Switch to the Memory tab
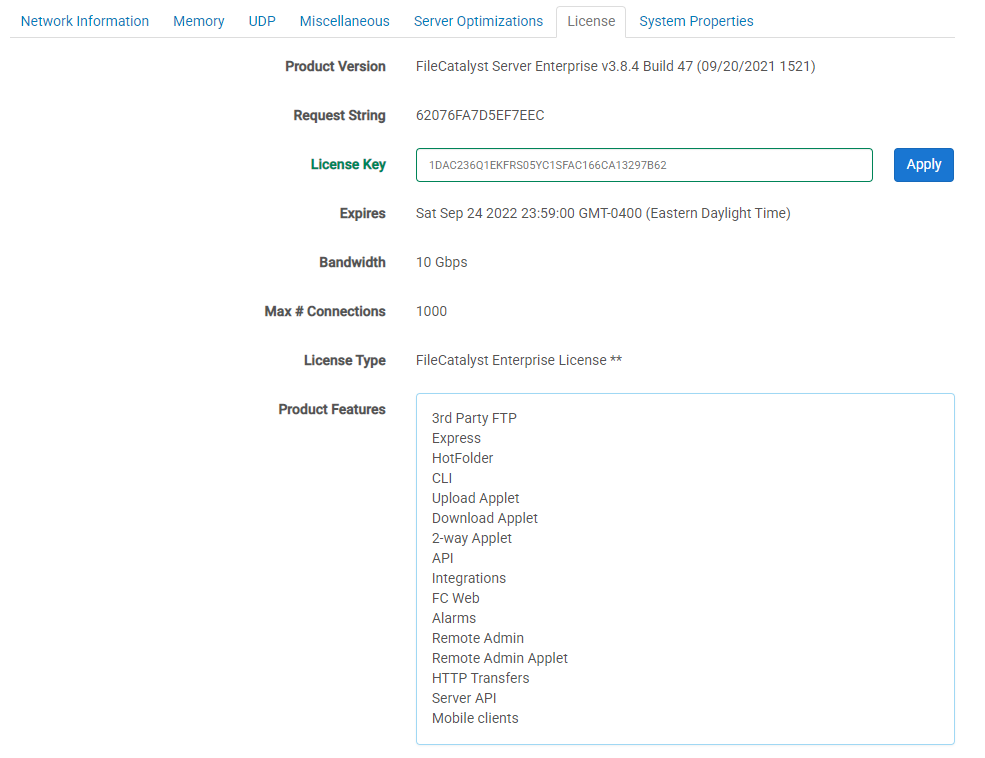This screenshot has width=985, height=758. coord(199,21)
